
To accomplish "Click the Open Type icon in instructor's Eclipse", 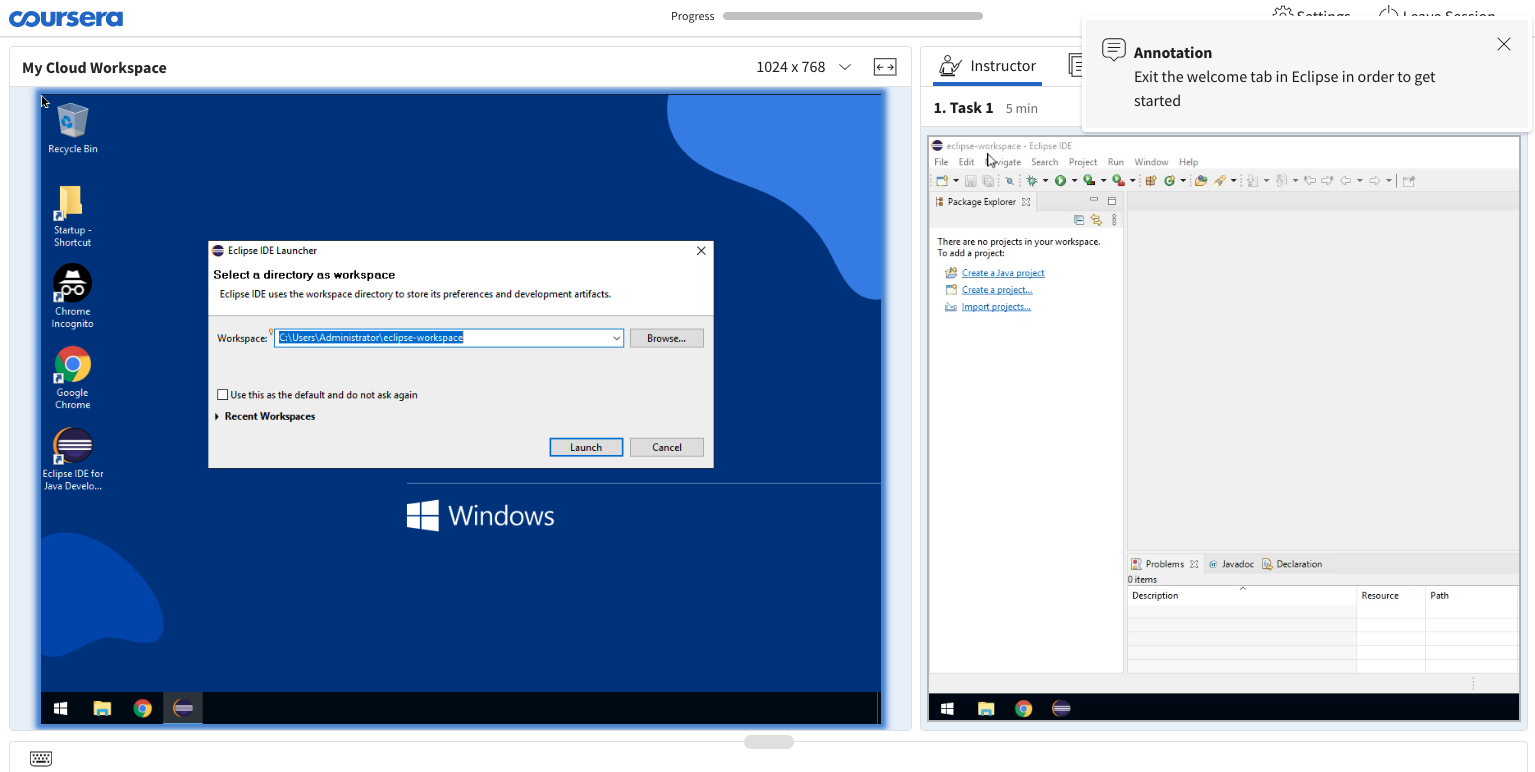I will click(1201, 181).
